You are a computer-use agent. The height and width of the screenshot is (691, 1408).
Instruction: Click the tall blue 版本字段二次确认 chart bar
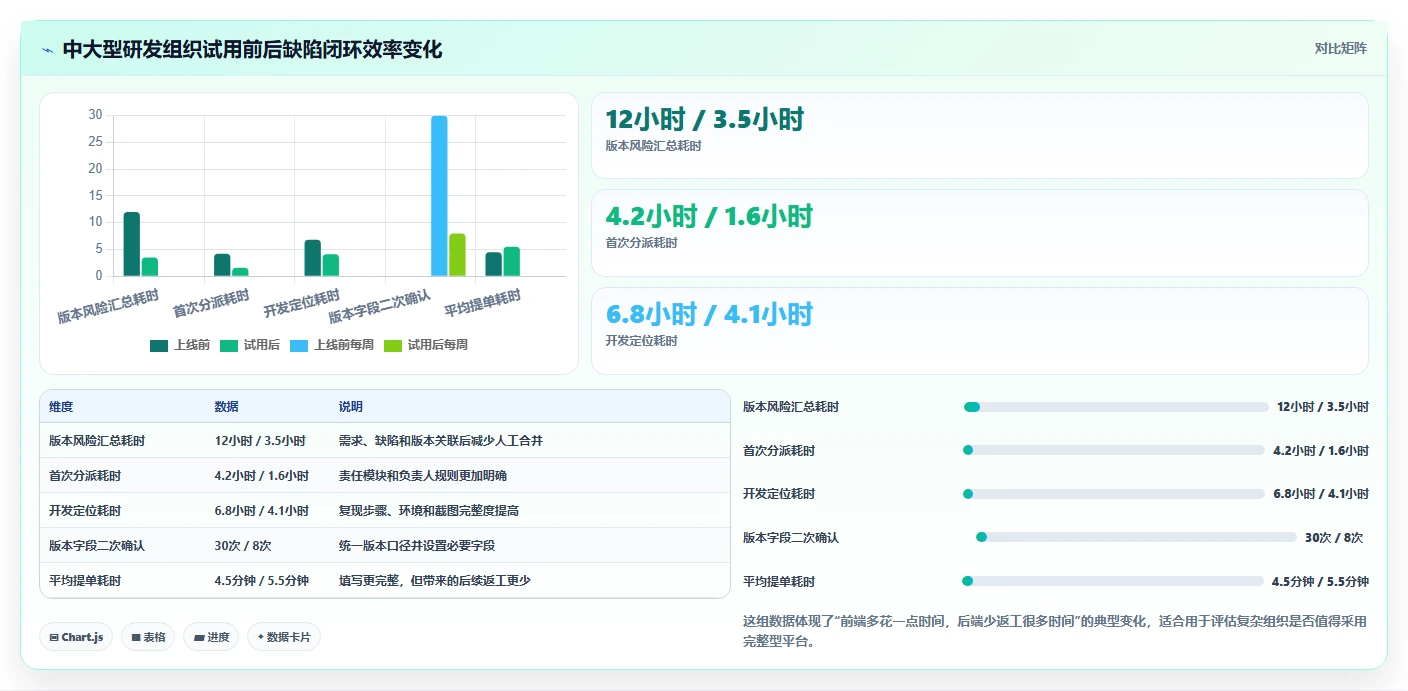click(439, 196)
